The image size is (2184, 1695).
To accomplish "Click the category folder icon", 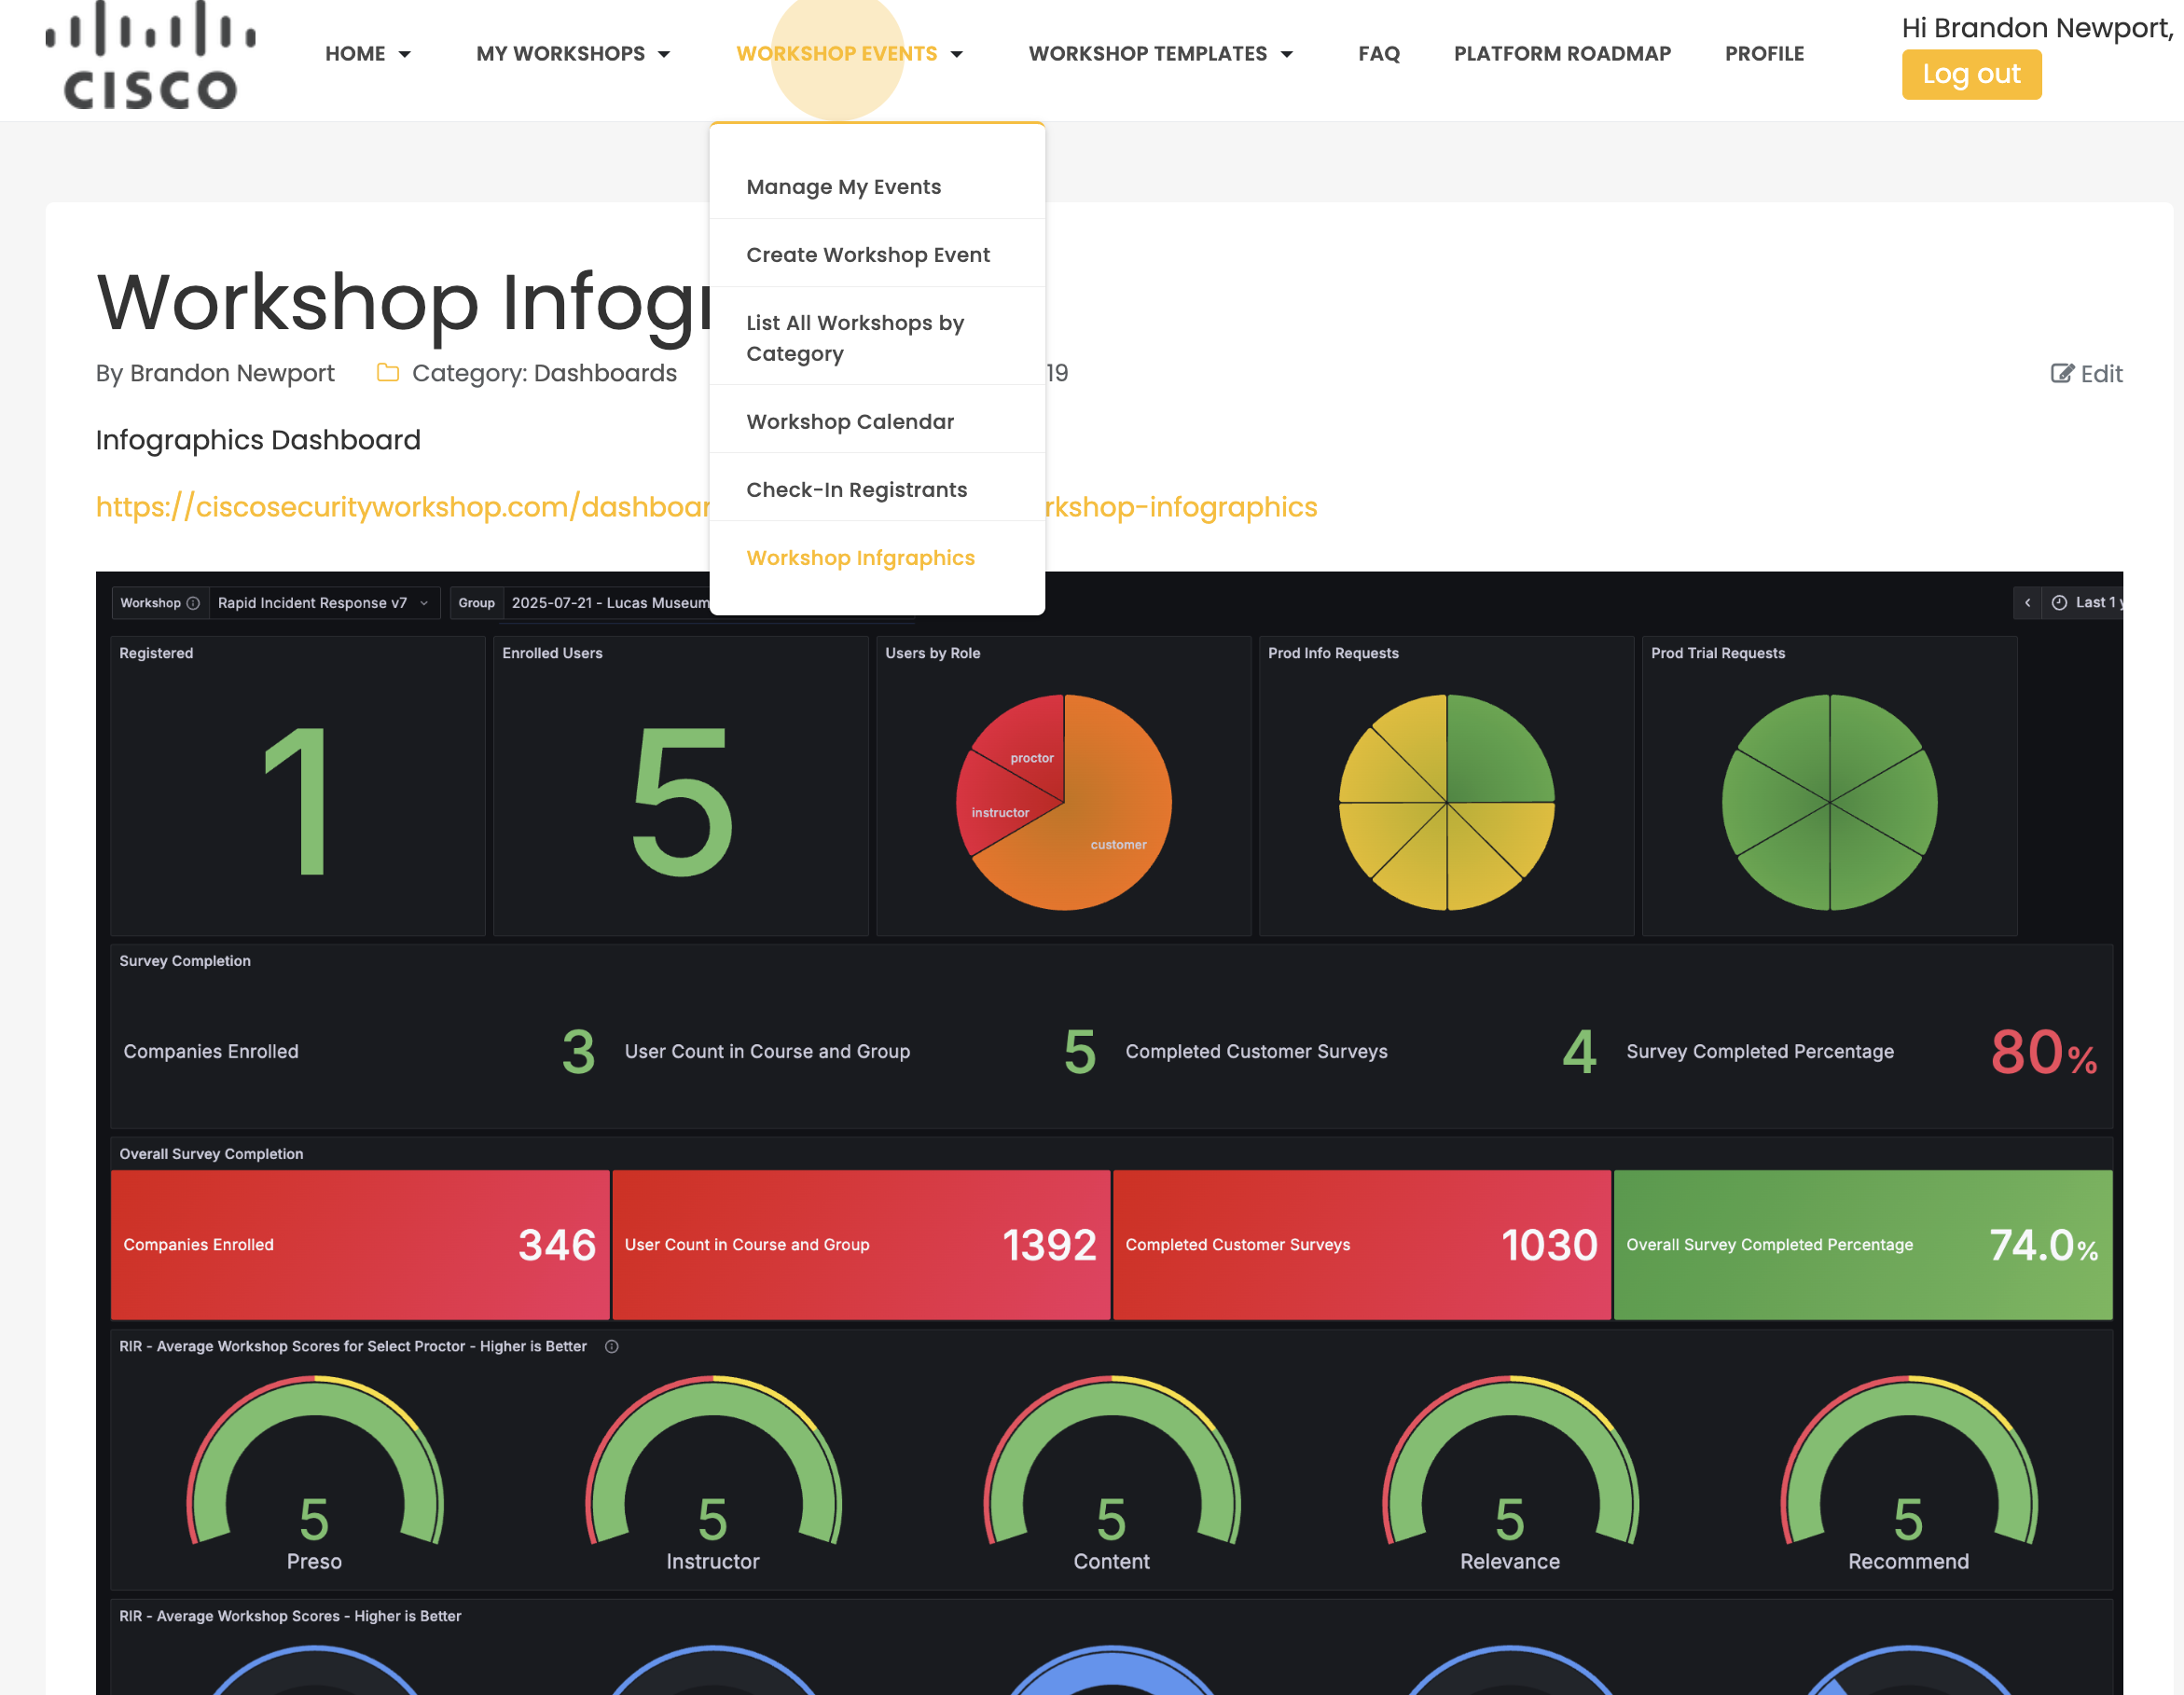I will click(x=388, y=373).
